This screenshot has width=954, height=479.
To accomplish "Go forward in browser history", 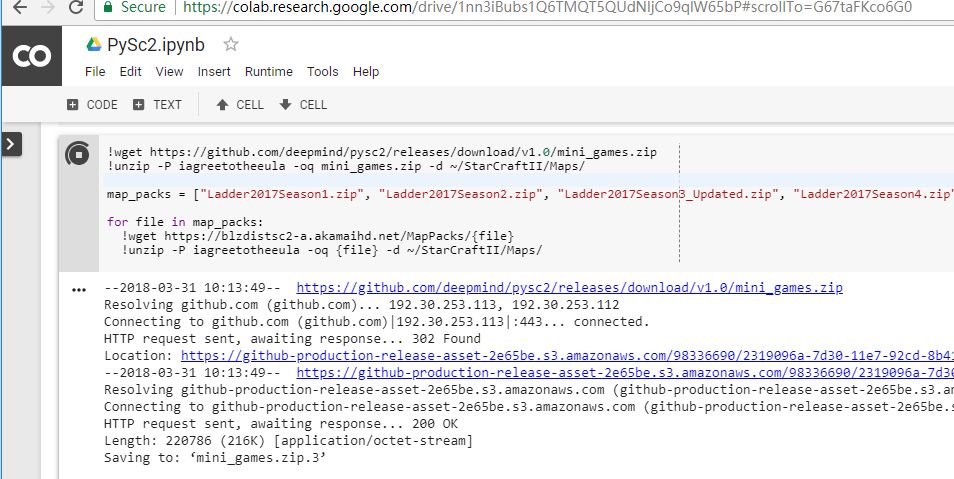I will (x=49, y=8).
